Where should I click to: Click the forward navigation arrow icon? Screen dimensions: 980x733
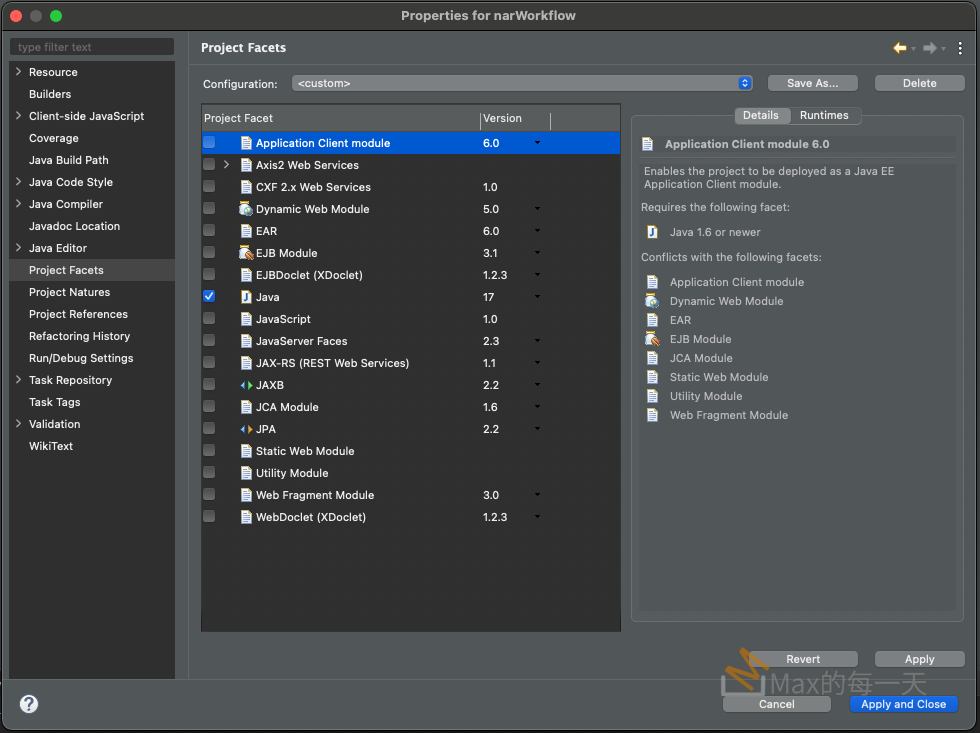[x=930, y=48]
